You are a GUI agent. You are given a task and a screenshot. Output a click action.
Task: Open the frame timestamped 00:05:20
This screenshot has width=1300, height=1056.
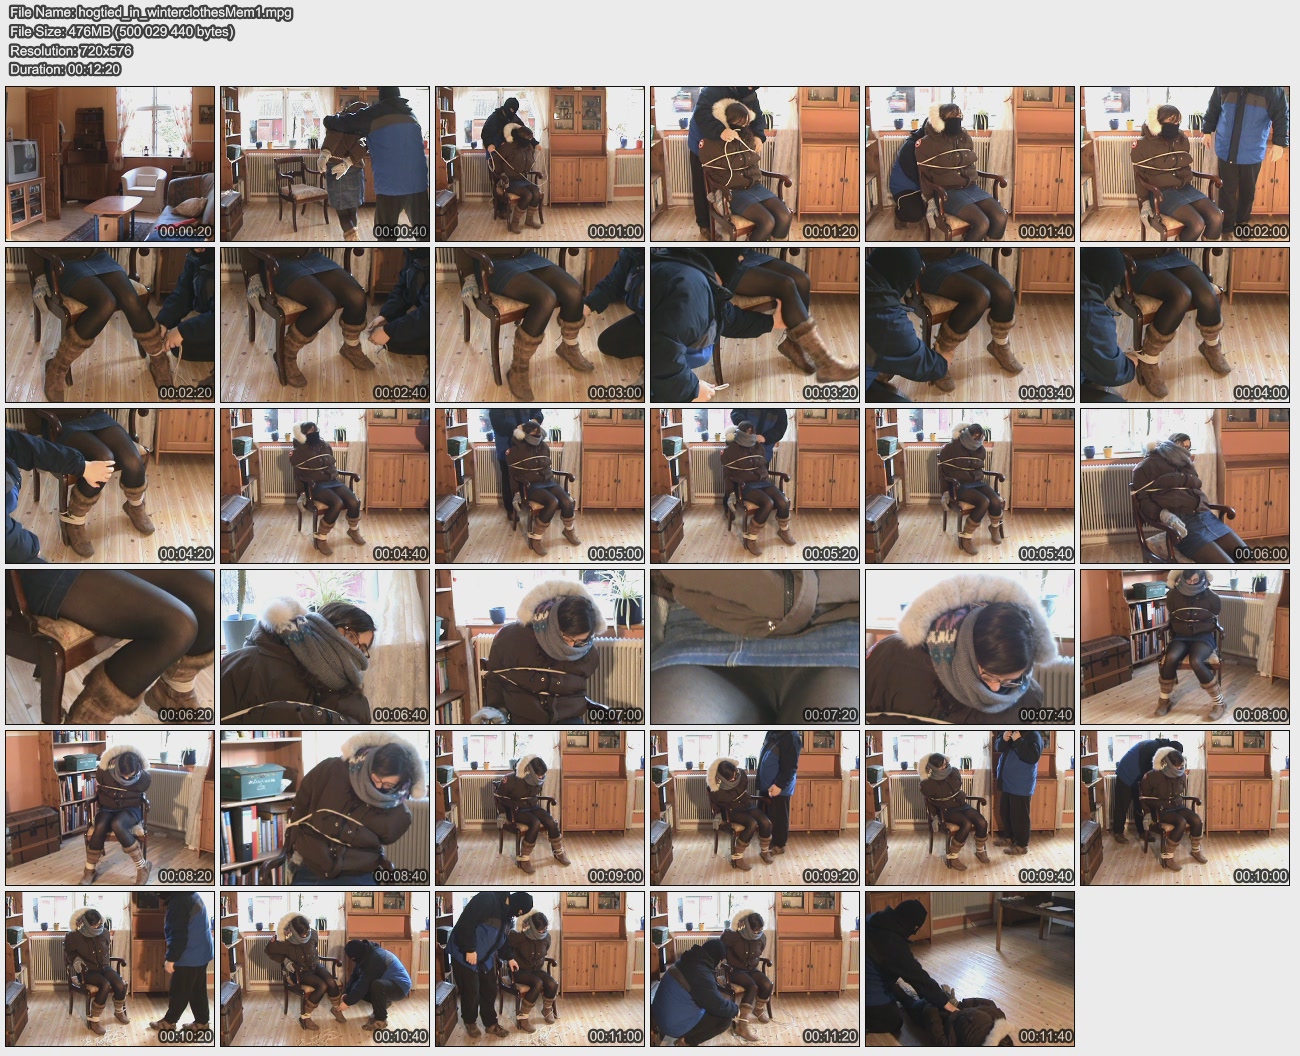pyautogui.click(x=755, y=486)
